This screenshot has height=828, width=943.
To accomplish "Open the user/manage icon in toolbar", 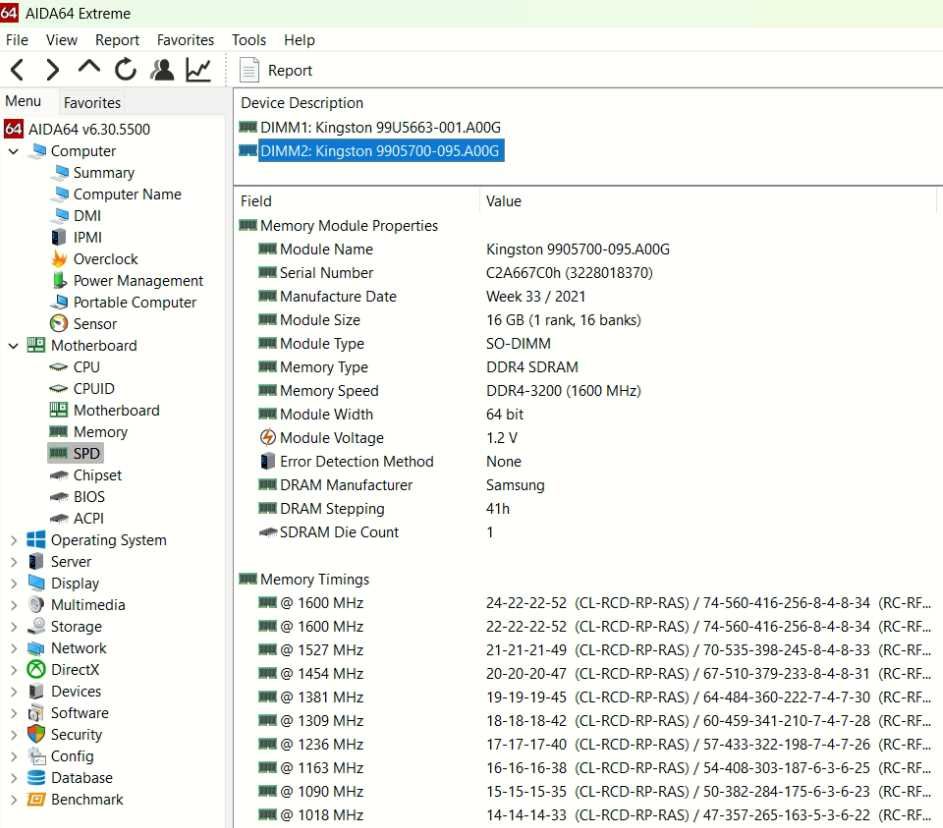I will 162,70.
